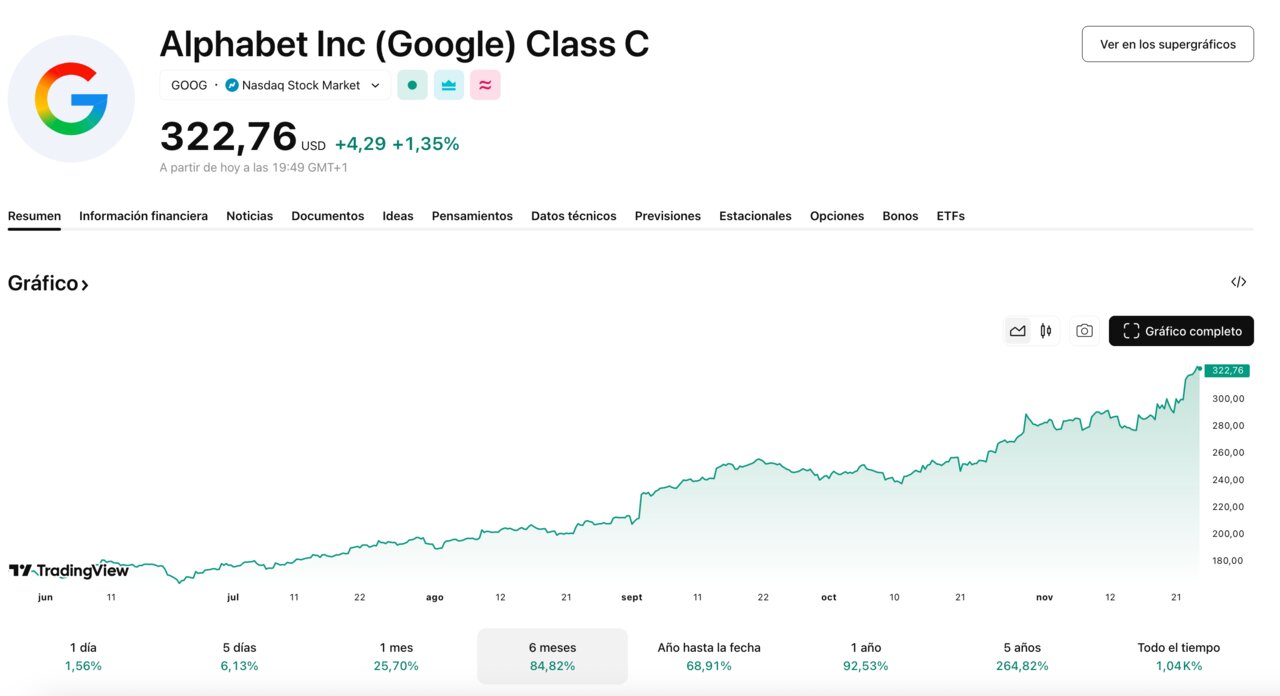Take a chart snapshot with the camera icon
This screenshot has height=696, width=1280.
pos(1084,331)
